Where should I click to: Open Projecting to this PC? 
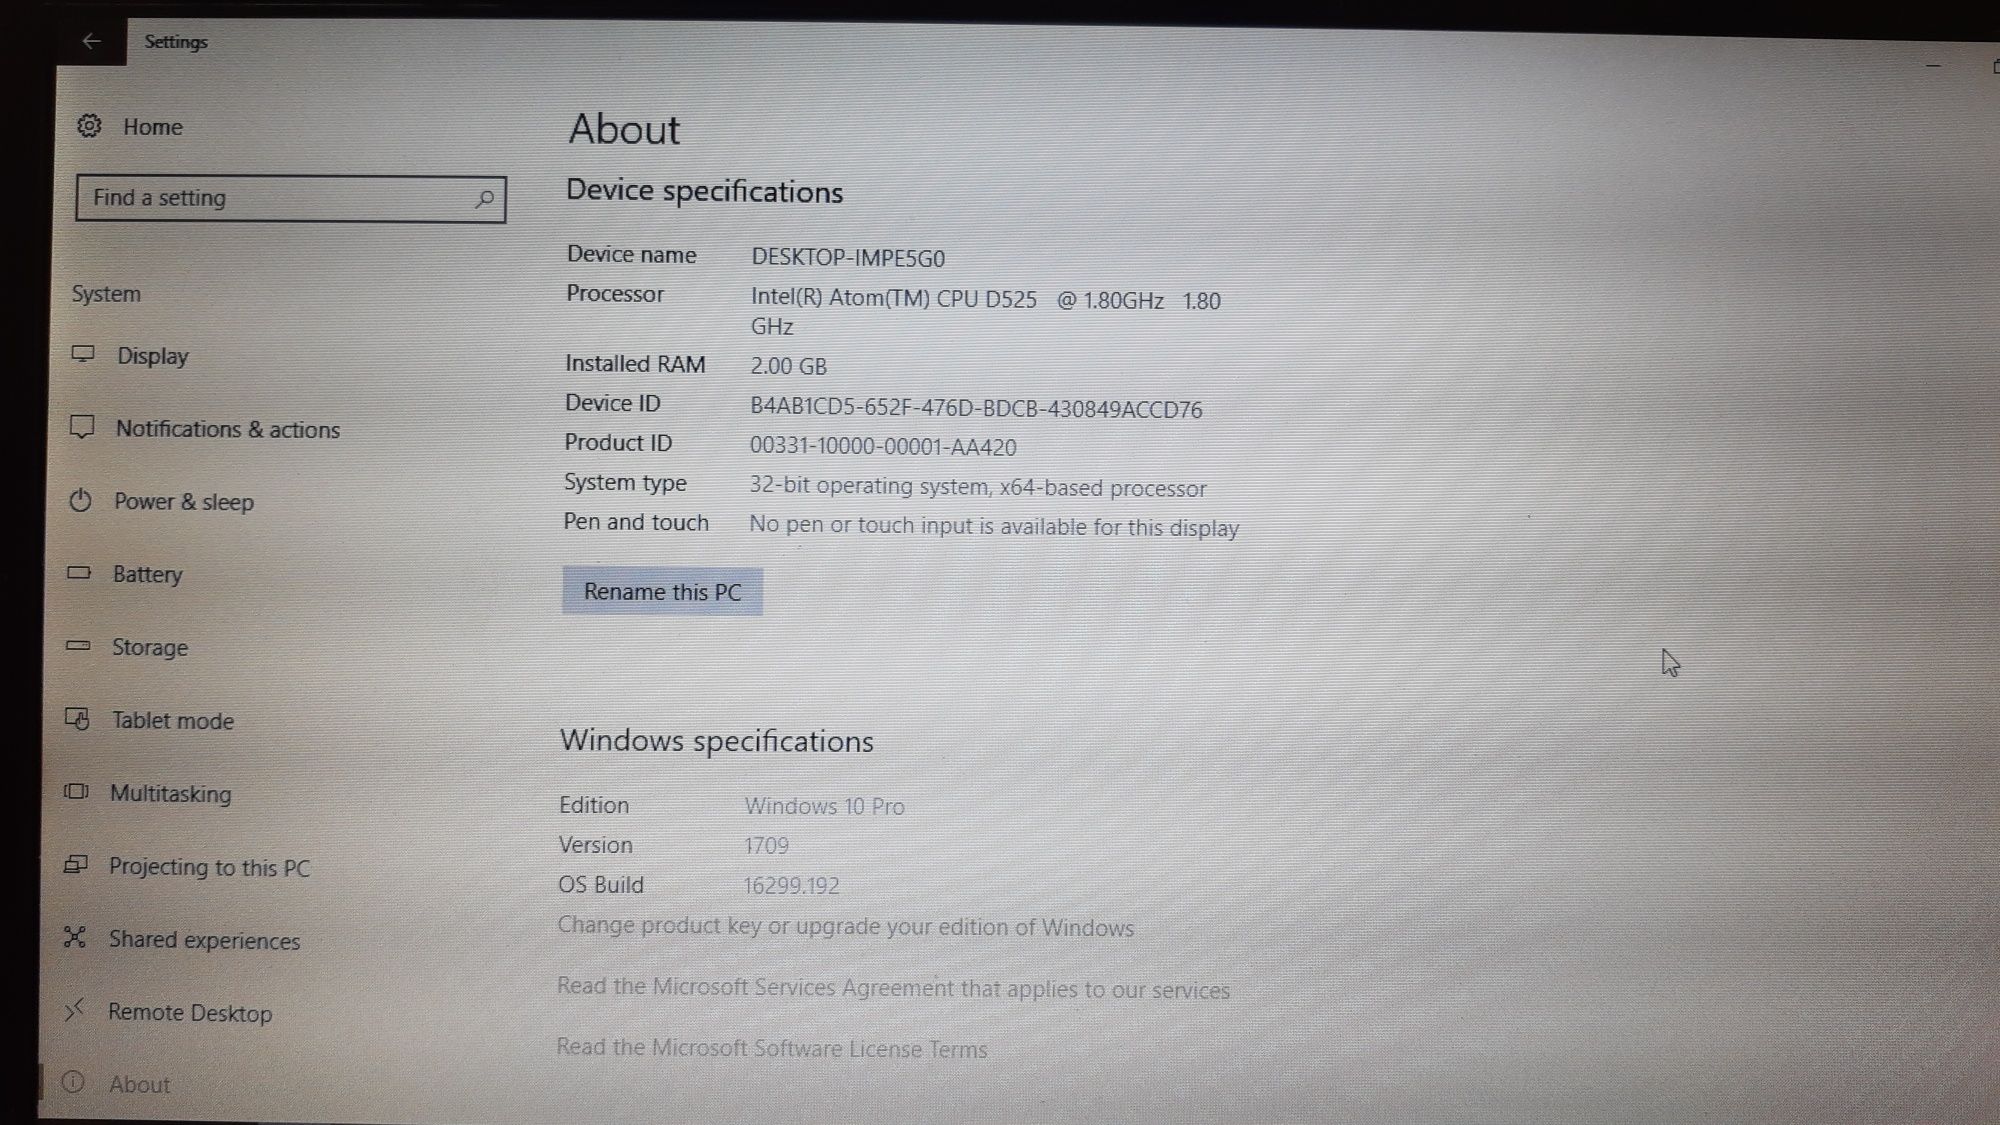(209, 867)
